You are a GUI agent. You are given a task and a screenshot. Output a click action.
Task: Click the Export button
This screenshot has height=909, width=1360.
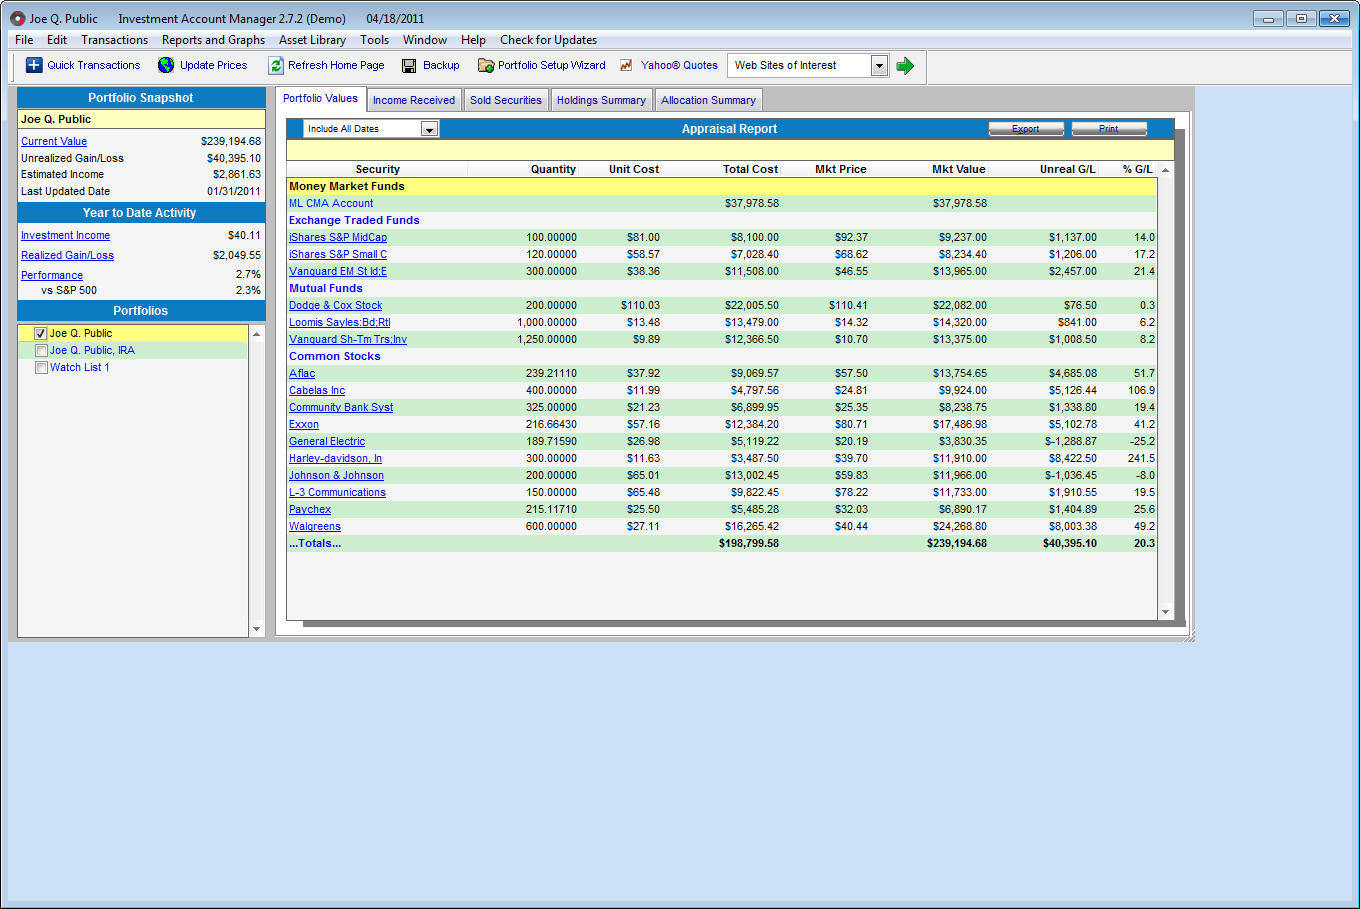click(1026, 129)
